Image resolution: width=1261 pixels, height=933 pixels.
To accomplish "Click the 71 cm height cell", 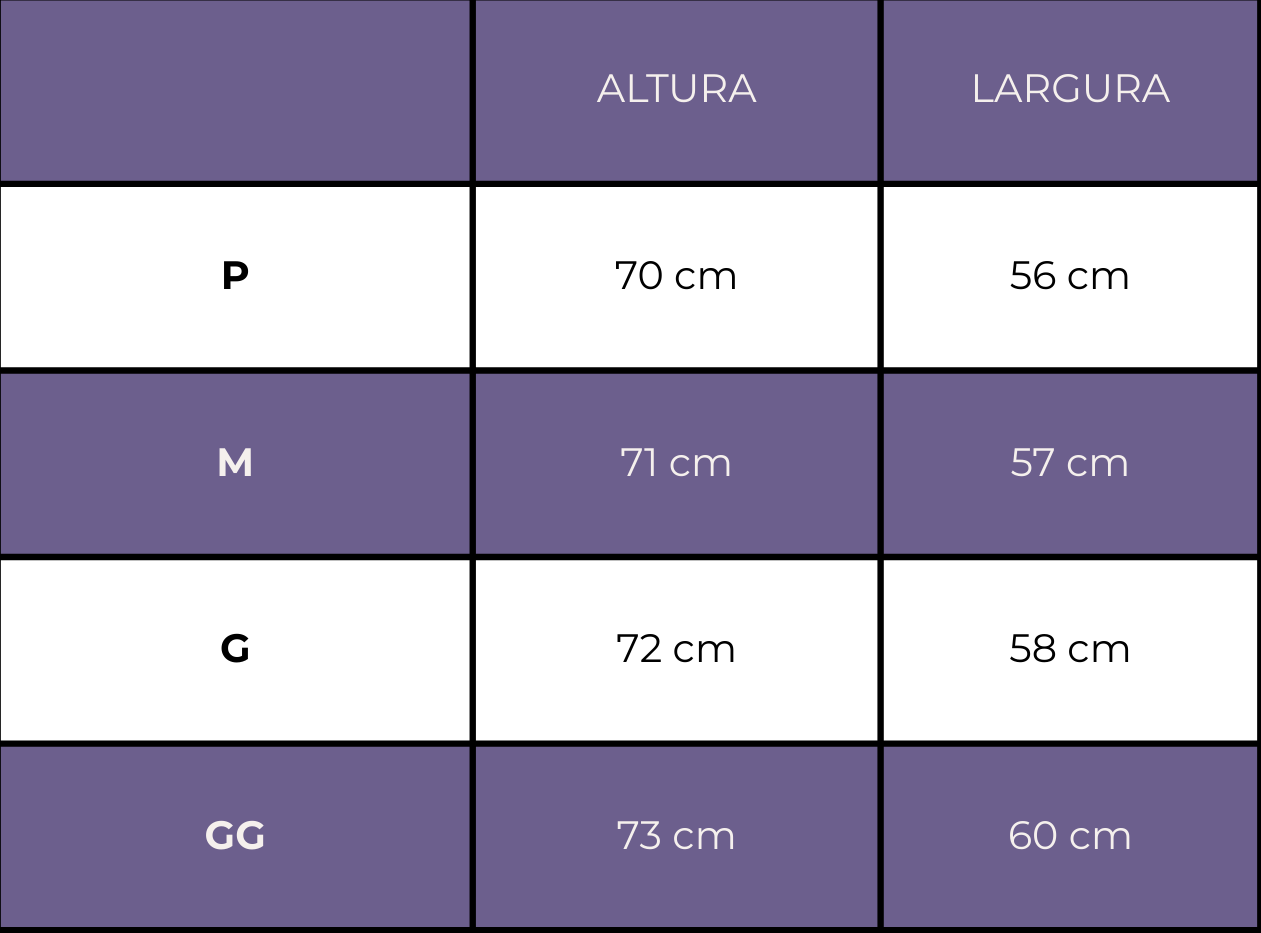I will click(x=676, y=463).
